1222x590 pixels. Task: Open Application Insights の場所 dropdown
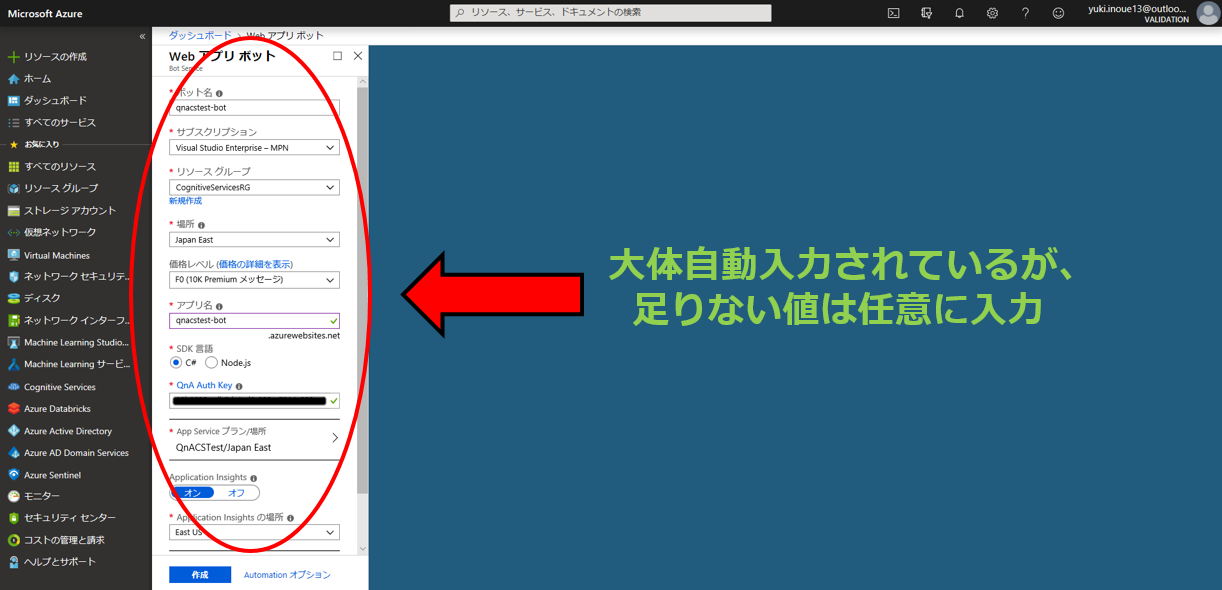click(254, 533)
